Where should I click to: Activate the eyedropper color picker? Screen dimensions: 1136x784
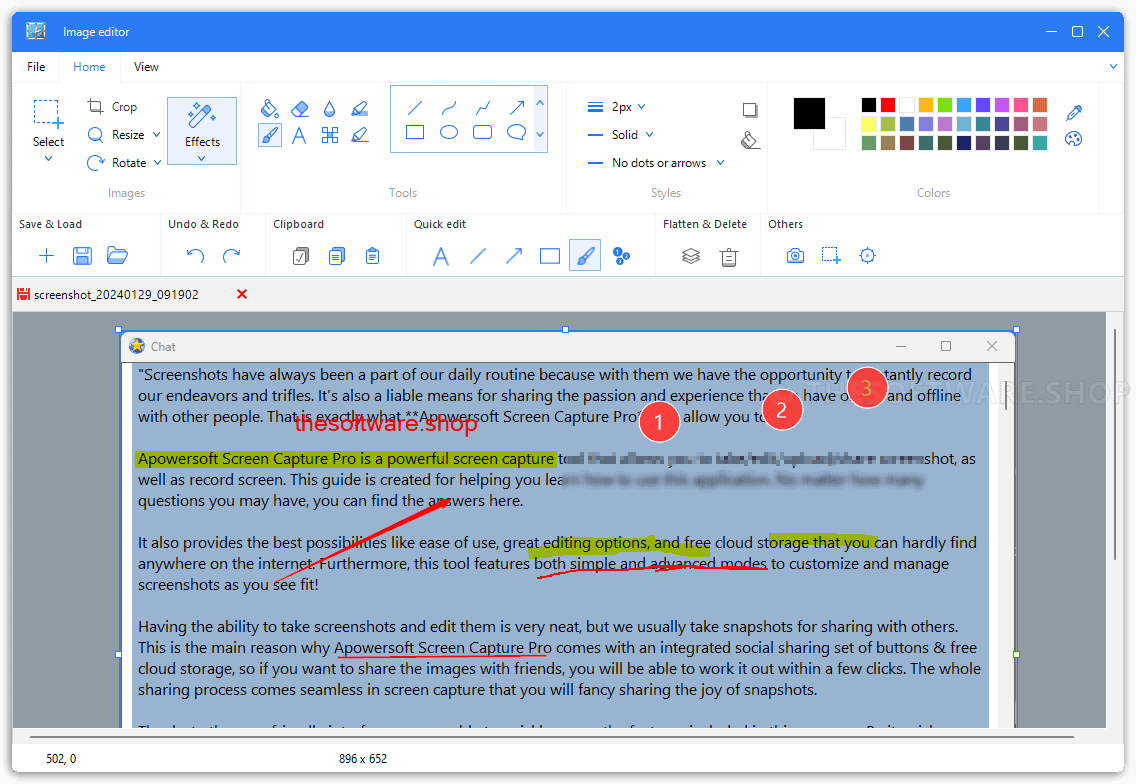[1074, 112]
